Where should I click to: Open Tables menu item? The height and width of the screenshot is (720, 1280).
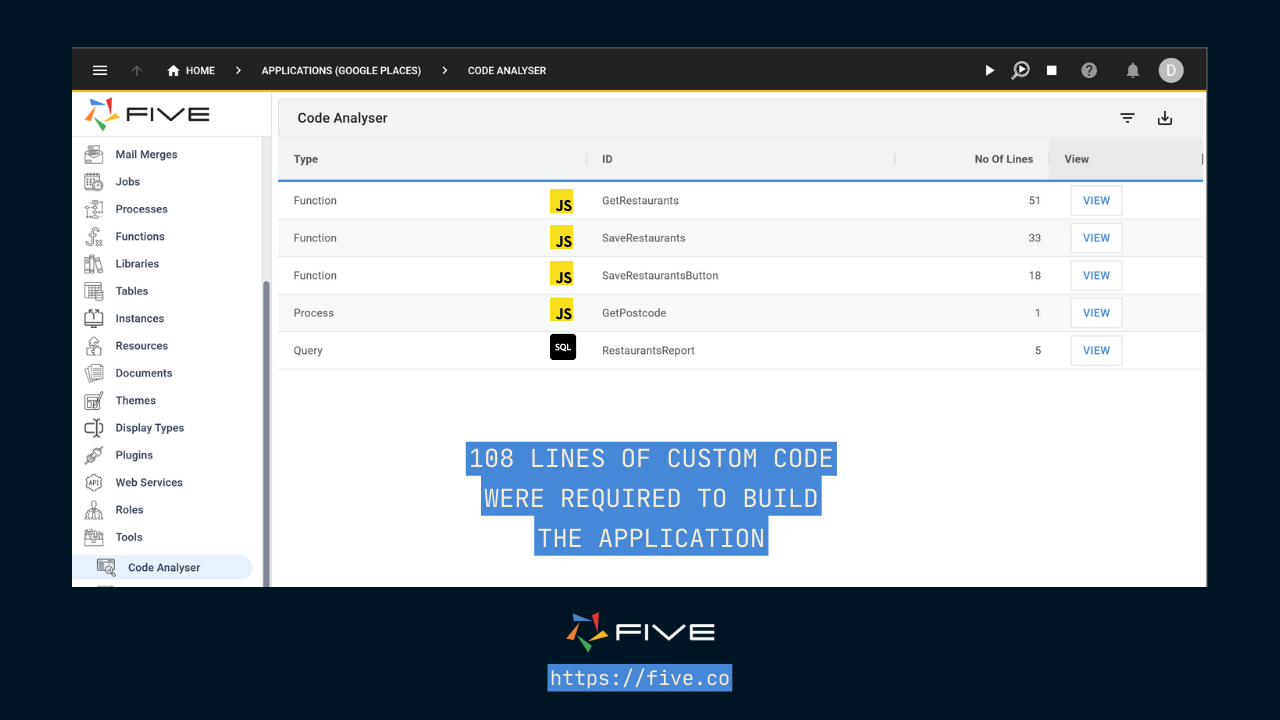[x=132, y=291]
